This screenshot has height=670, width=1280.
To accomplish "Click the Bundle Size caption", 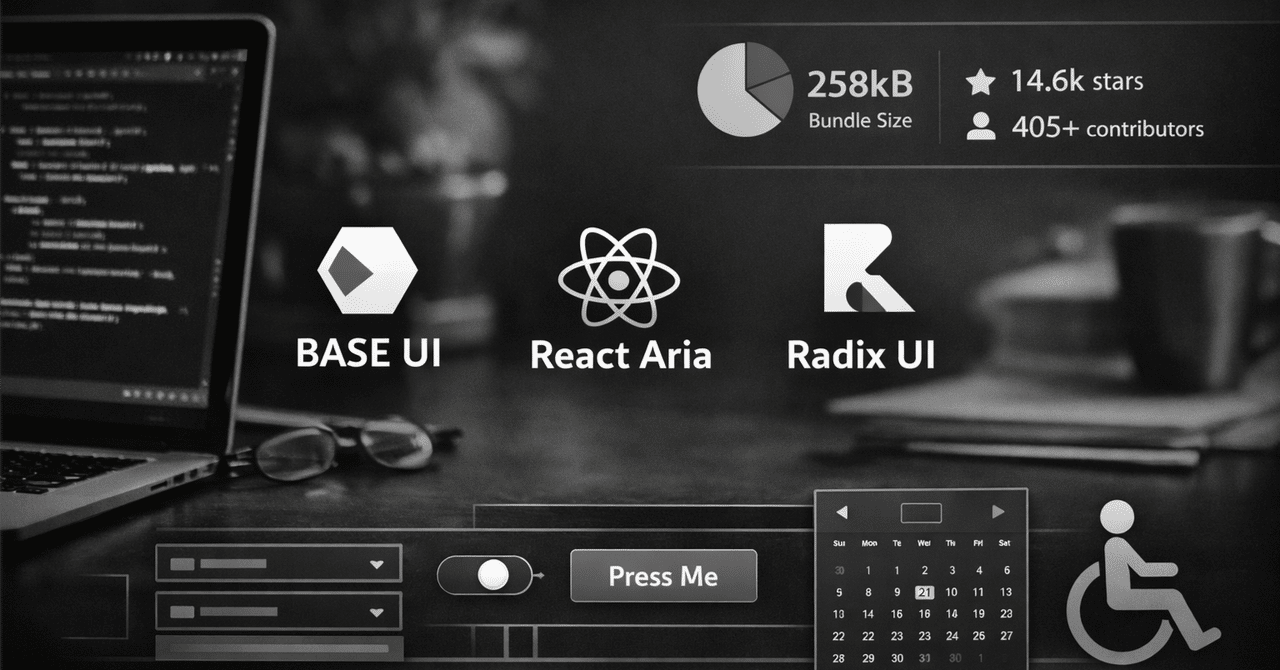I will click(860, 121).
